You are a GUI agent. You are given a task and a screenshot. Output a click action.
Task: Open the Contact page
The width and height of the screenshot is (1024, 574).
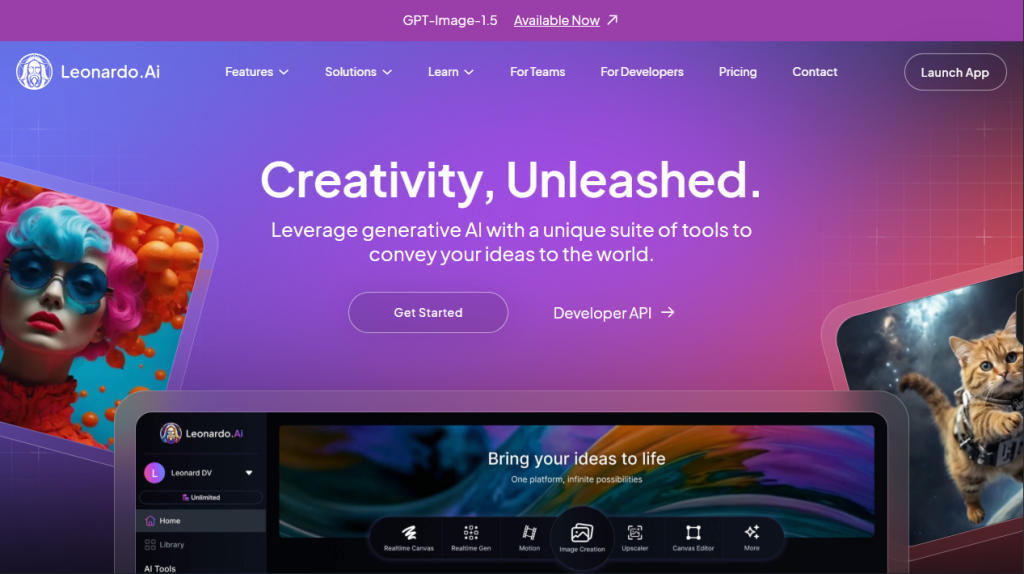(814, 72)
